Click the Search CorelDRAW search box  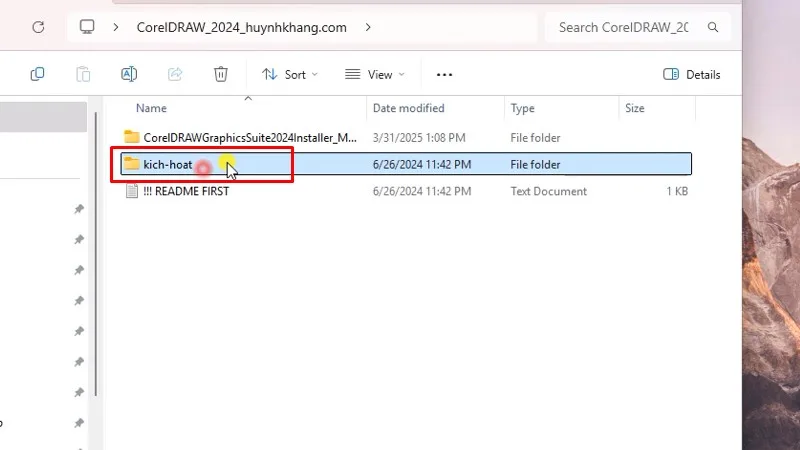click(623, 27)
